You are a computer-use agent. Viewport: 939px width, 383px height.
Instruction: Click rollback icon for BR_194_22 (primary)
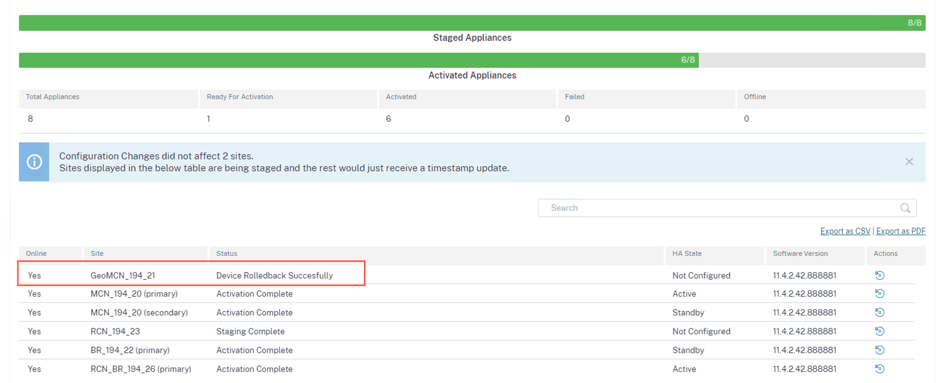(879, 349)
